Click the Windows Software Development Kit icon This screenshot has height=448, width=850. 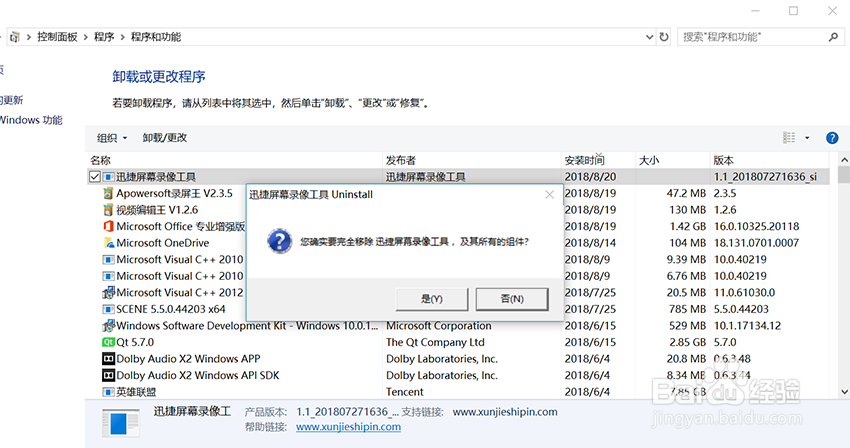(x=108, y=325)
